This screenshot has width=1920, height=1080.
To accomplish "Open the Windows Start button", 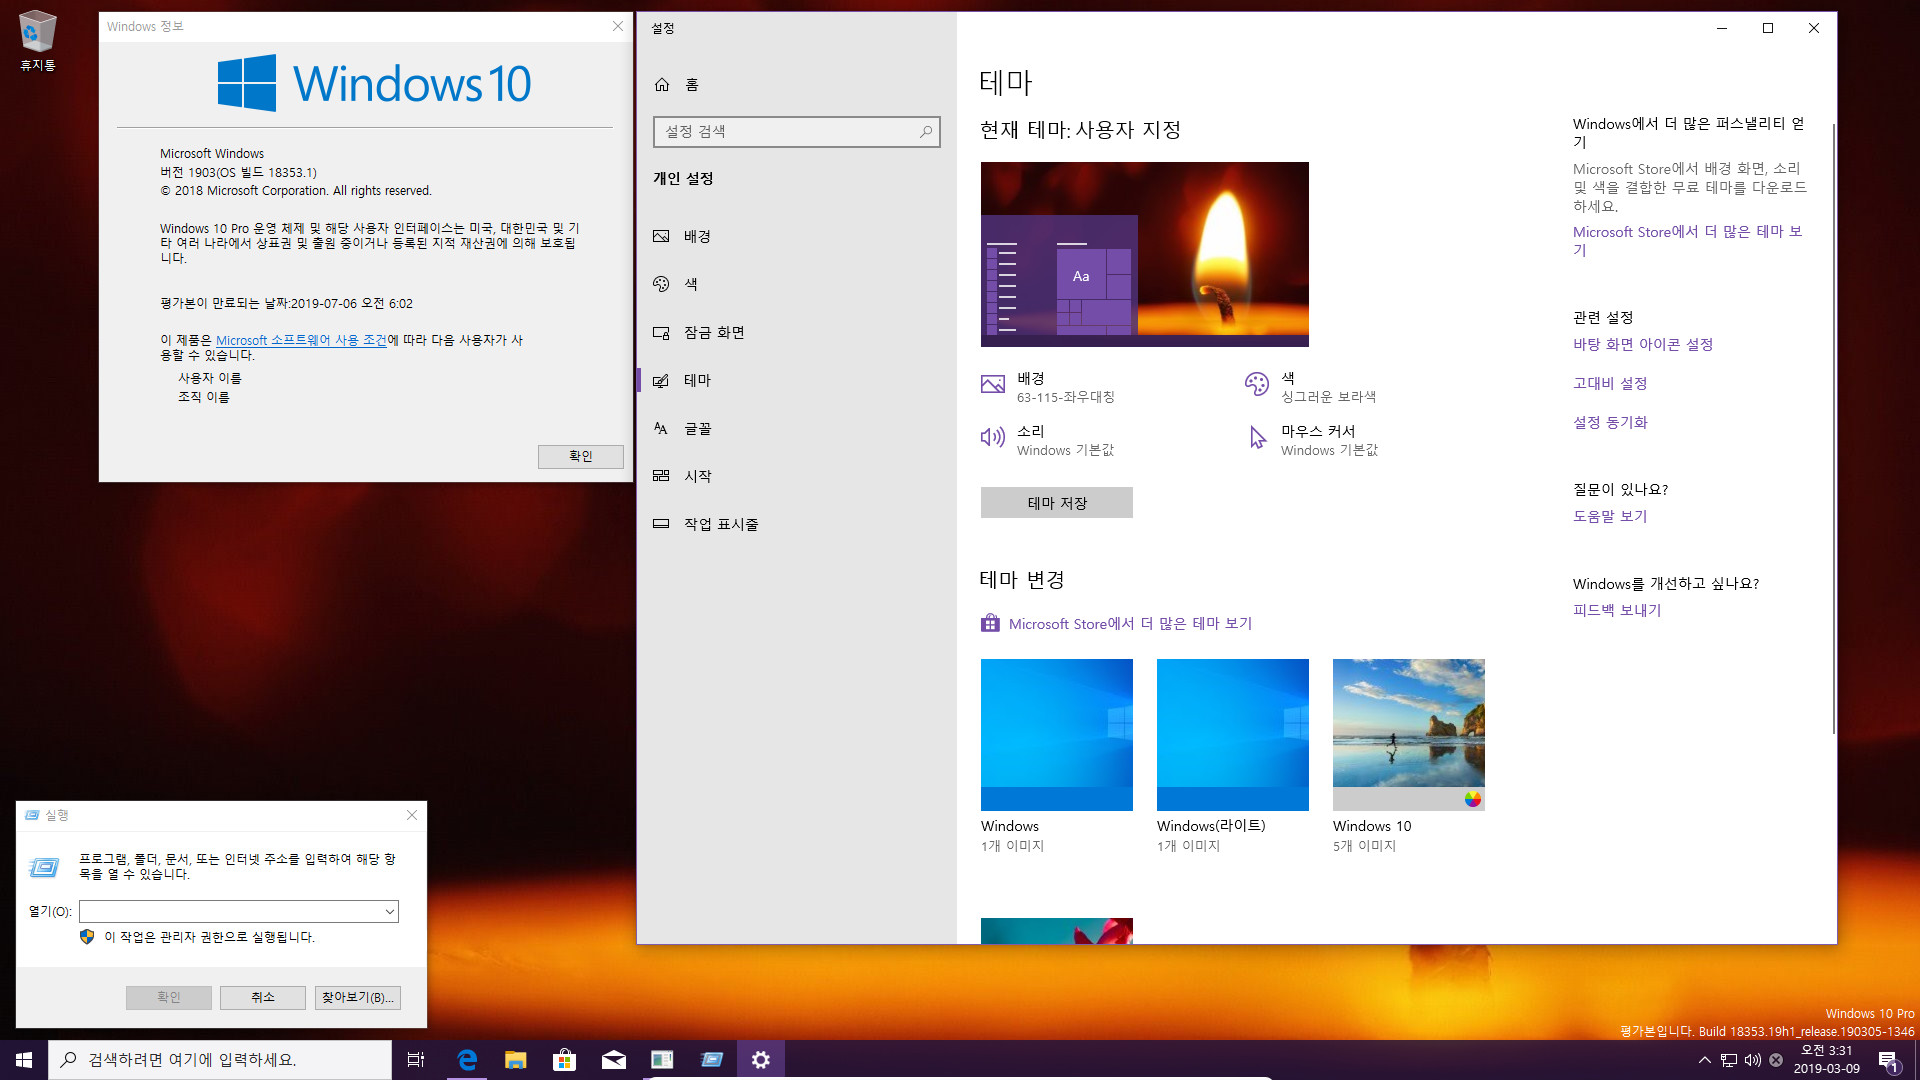I will click(x=24, y=1060).
